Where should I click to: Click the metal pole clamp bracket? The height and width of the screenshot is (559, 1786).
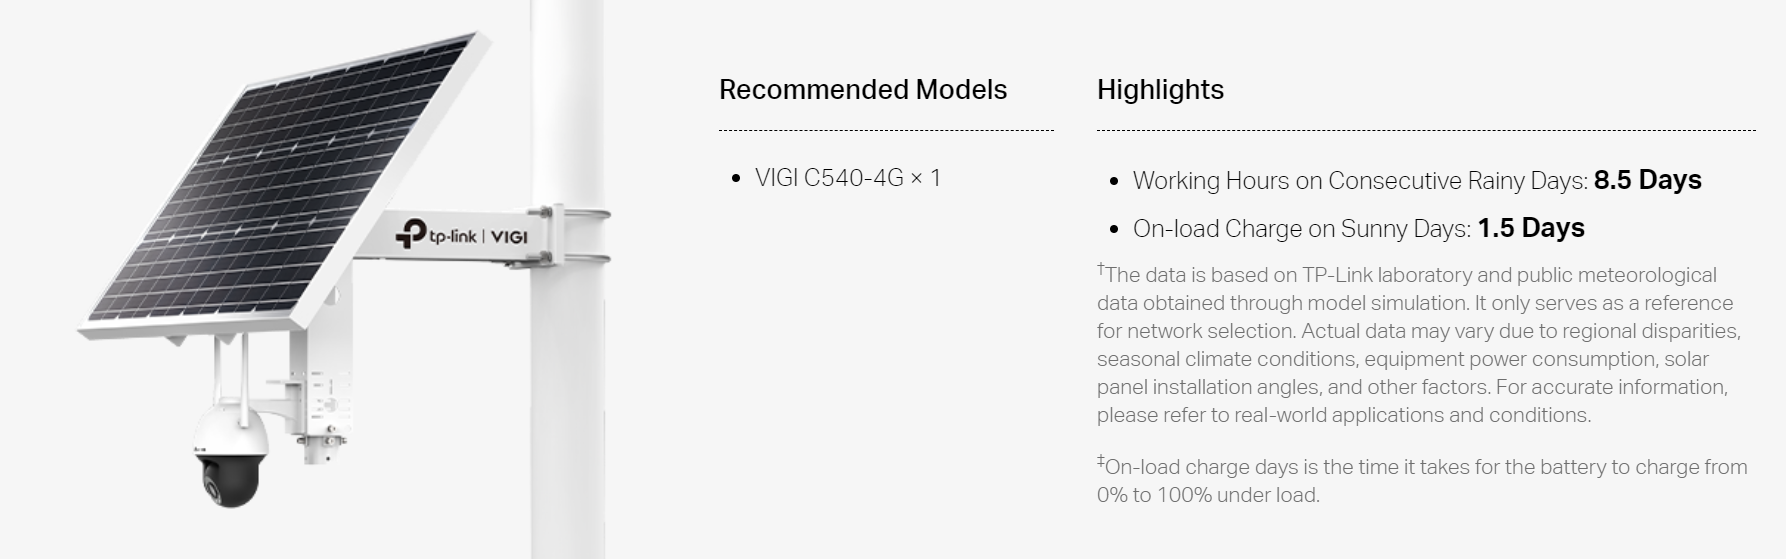578,236
